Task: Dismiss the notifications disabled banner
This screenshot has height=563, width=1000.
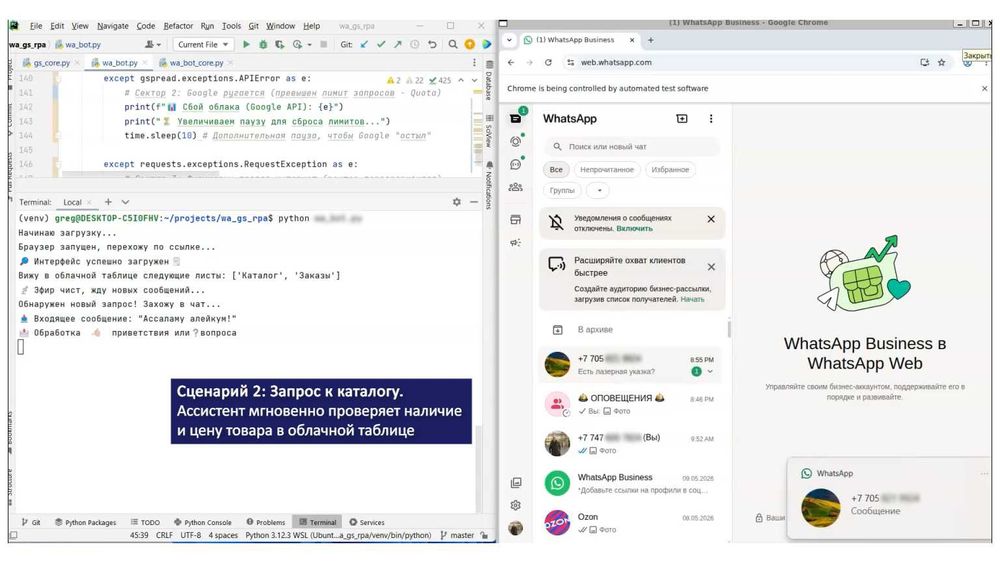Action: tap(711, 219)
